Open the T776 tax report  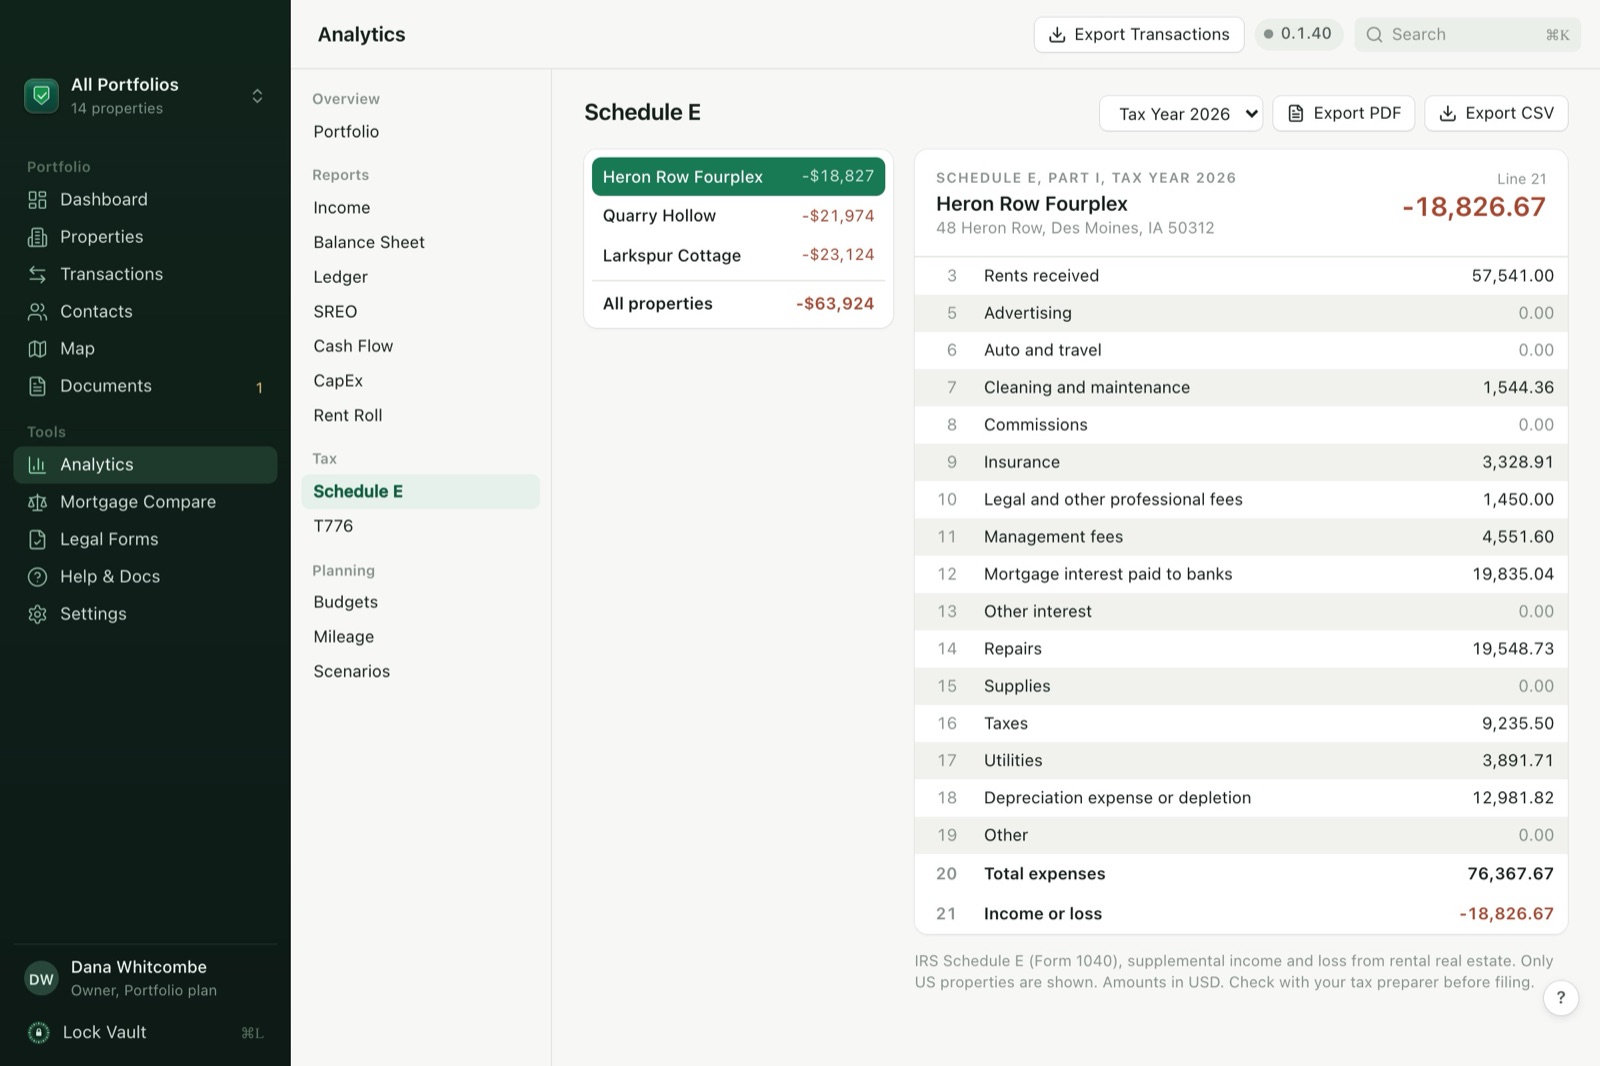(x=420, y=526)
